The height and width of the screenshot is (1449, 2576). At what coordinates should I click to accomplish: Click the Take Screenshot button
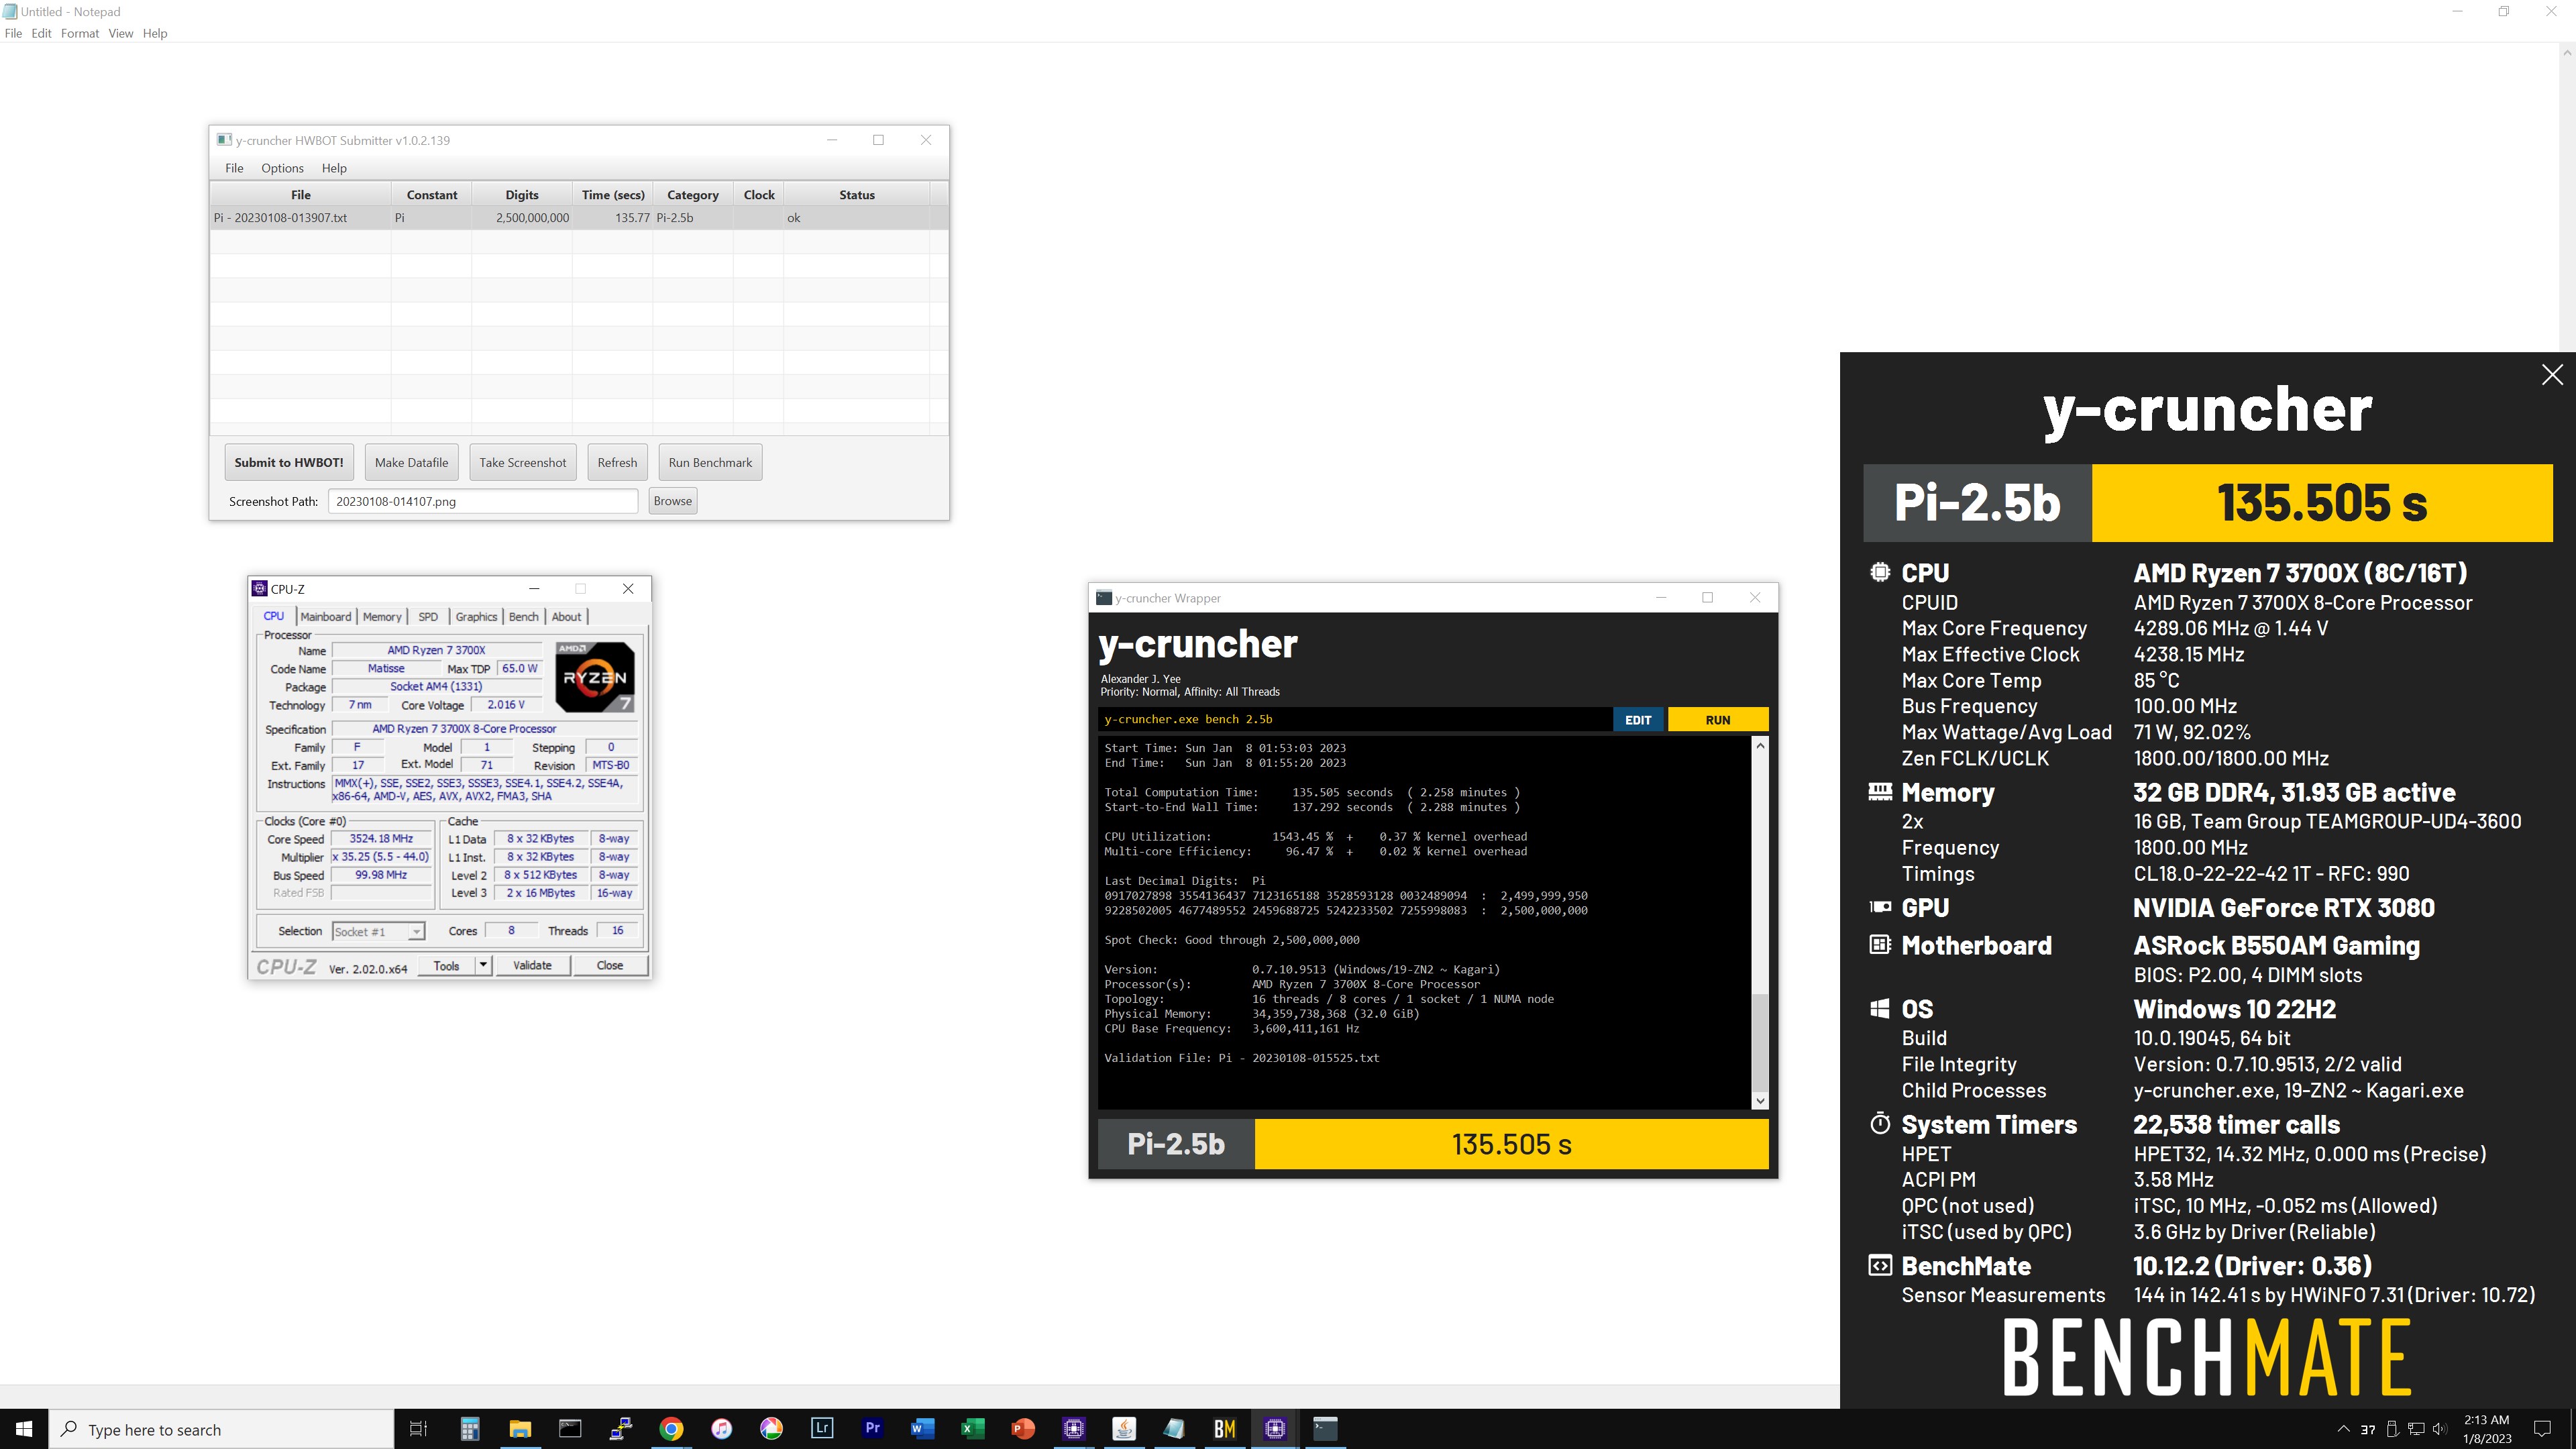click(x=522, y=462)
